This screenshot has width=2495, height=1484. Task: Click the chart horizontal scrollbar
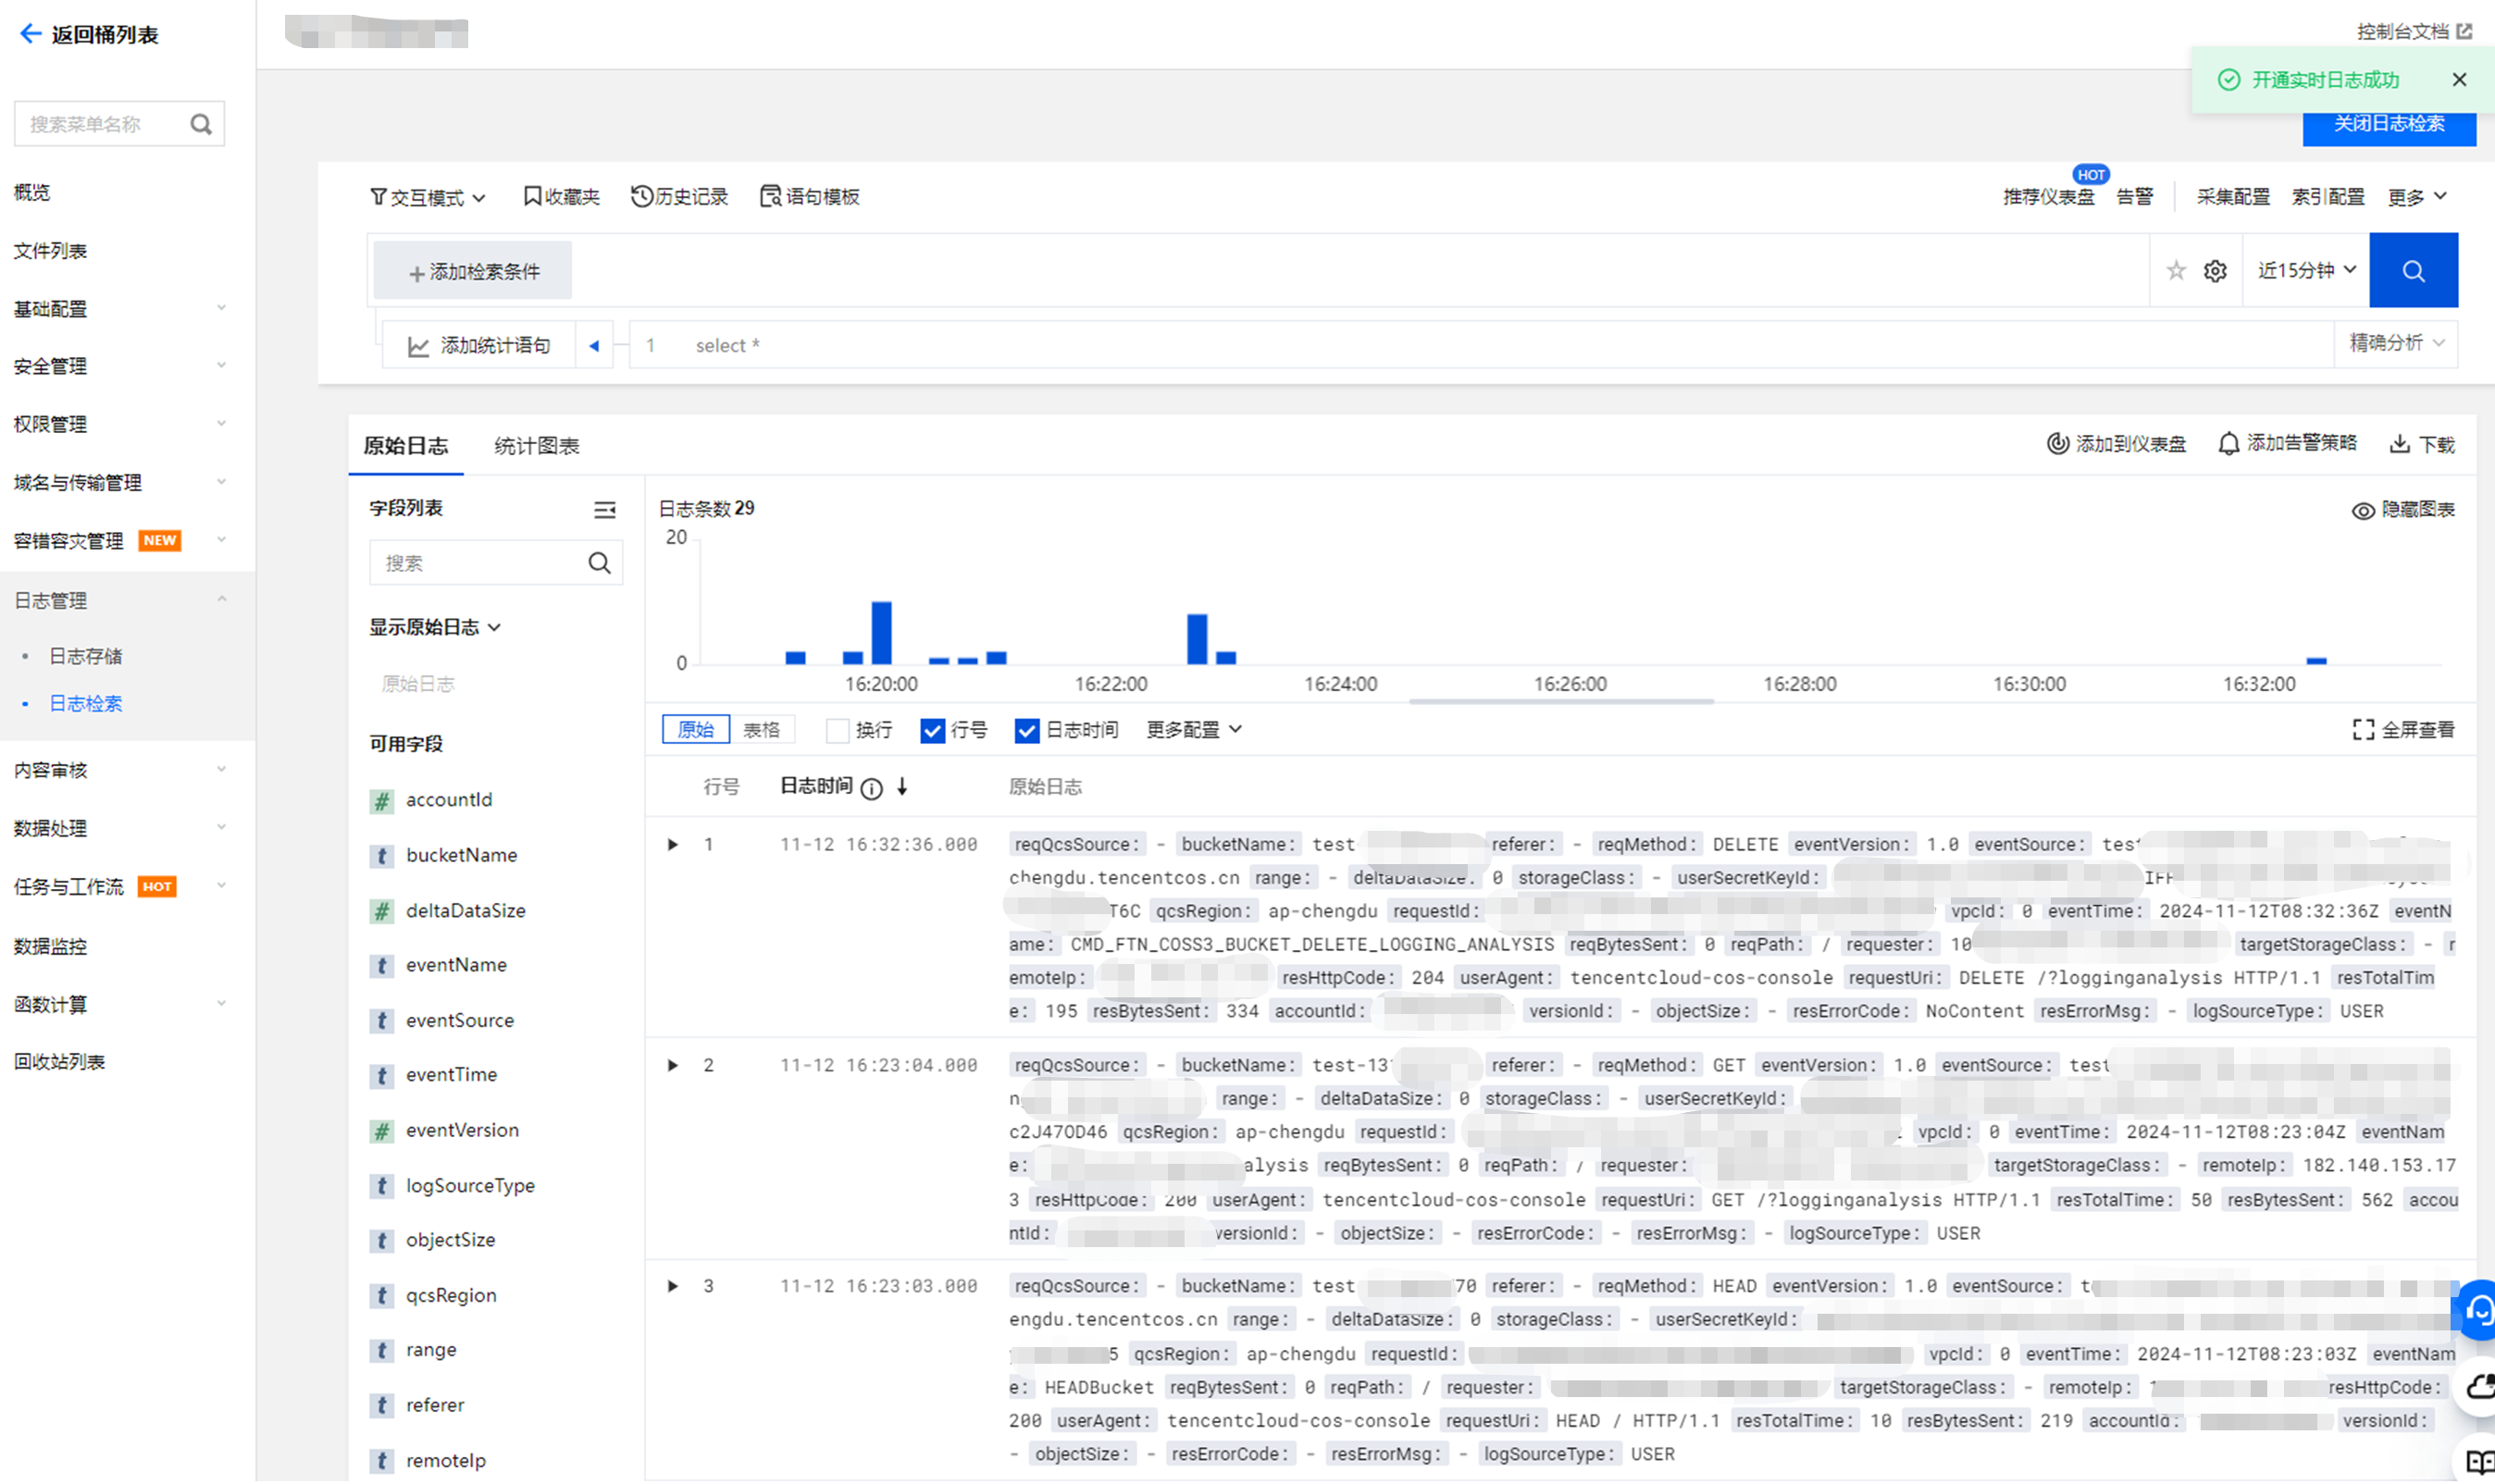coord(1560,702)
